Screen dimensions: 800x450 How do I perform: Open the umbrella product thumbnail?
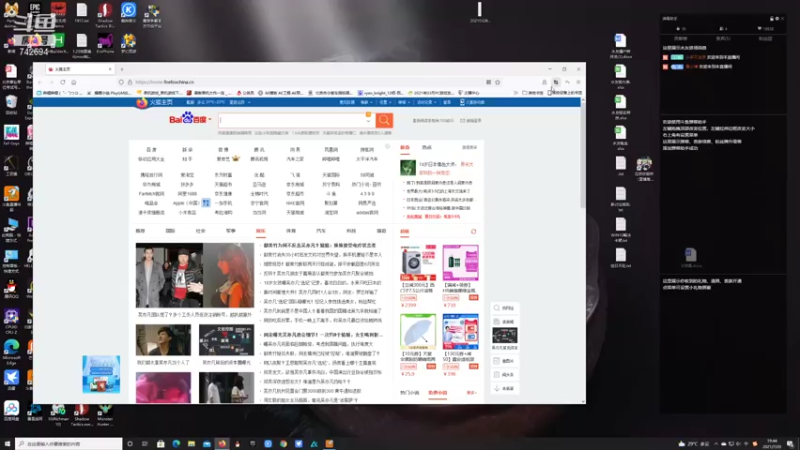click(x=418, y=332)
